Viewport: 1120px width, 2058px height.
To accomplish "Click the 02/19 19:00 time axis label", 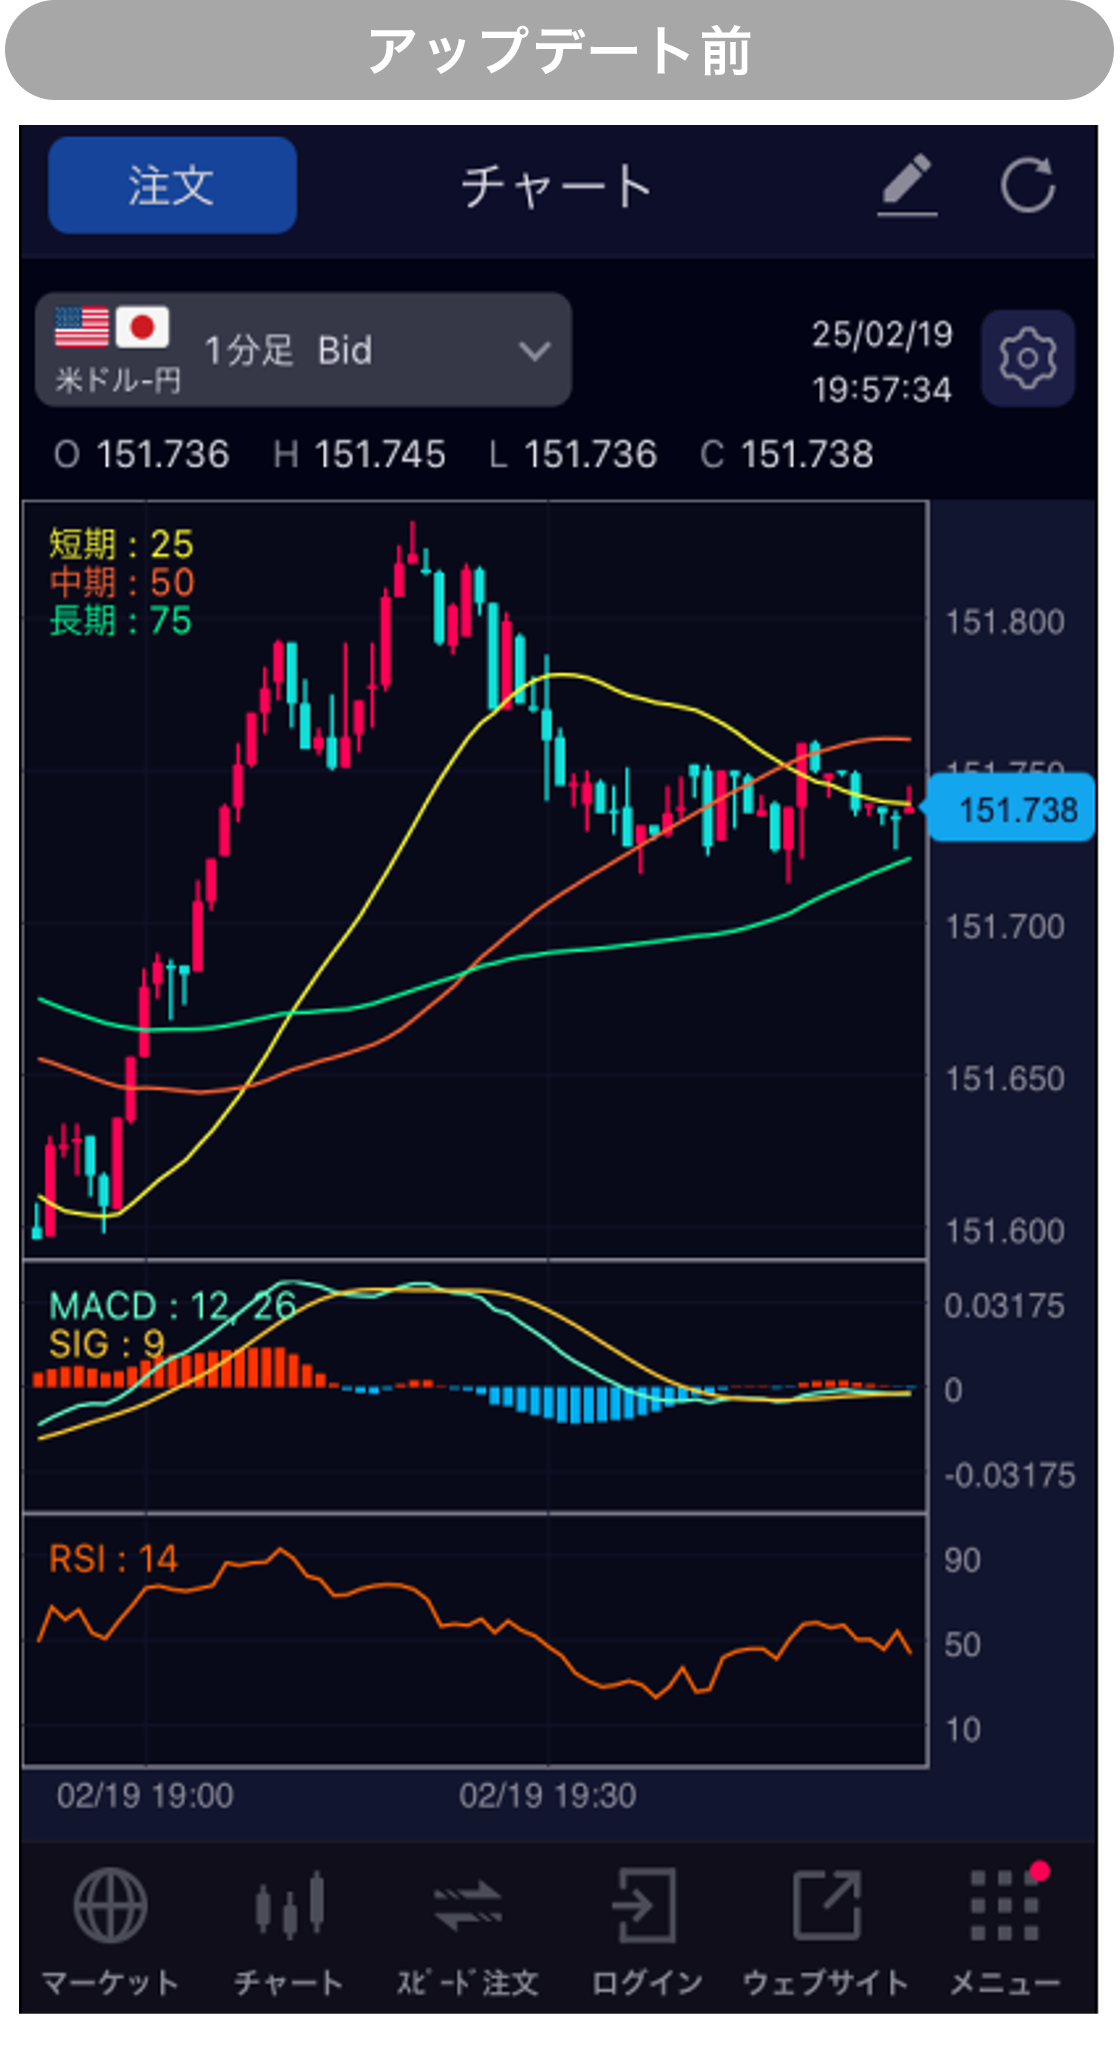I will [x=145, y=1796].
